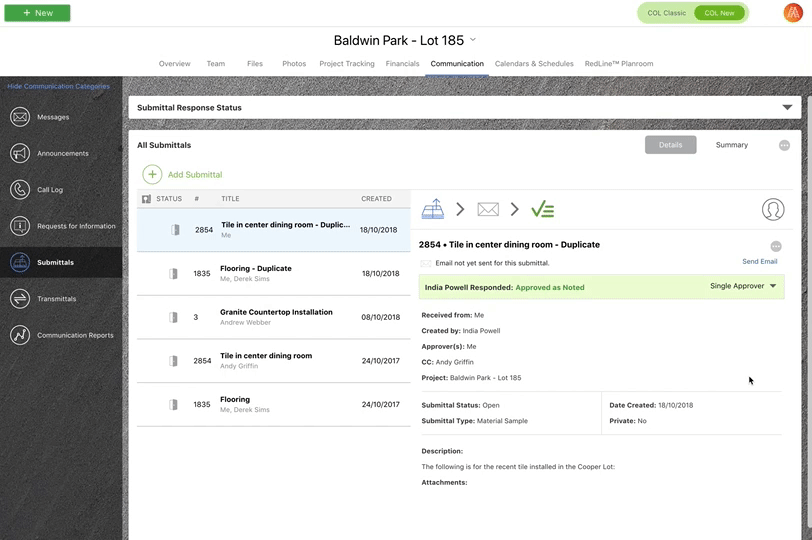The image size is (812, 540).
Task: Open the user avatar in top right
Action: coord(793,13)
